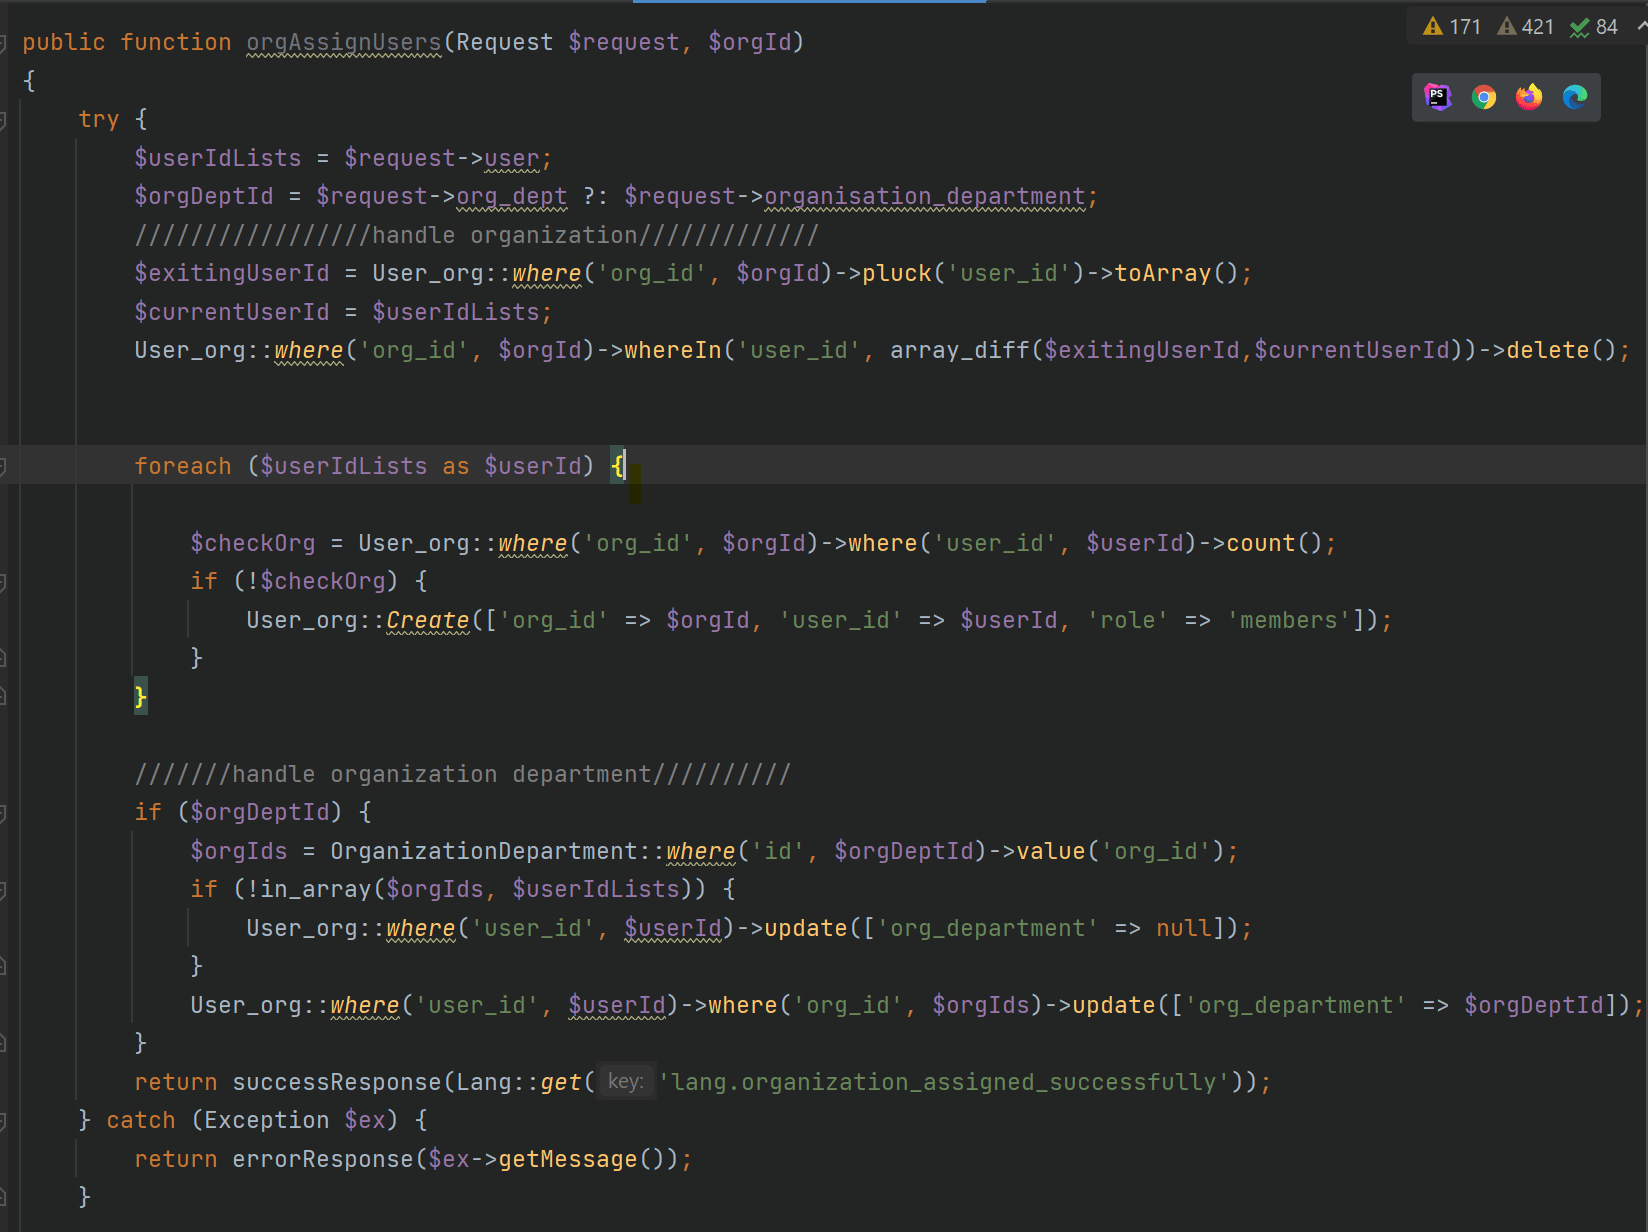Click the right-edge editor scrollbar

[1643, 600]
